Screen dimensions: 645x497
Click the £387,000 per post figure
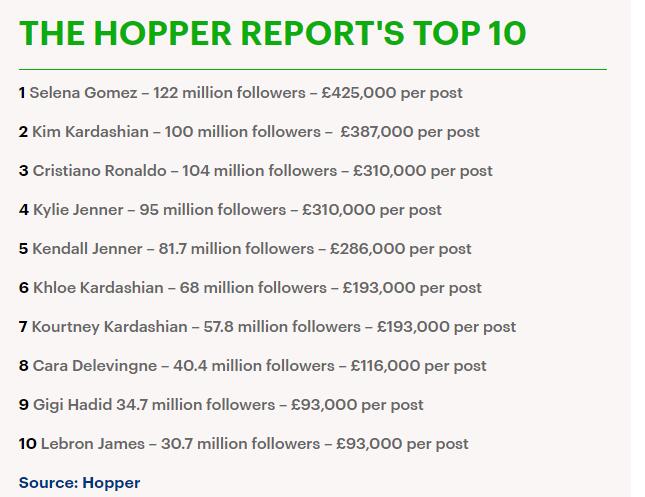(x=410, y=132)
